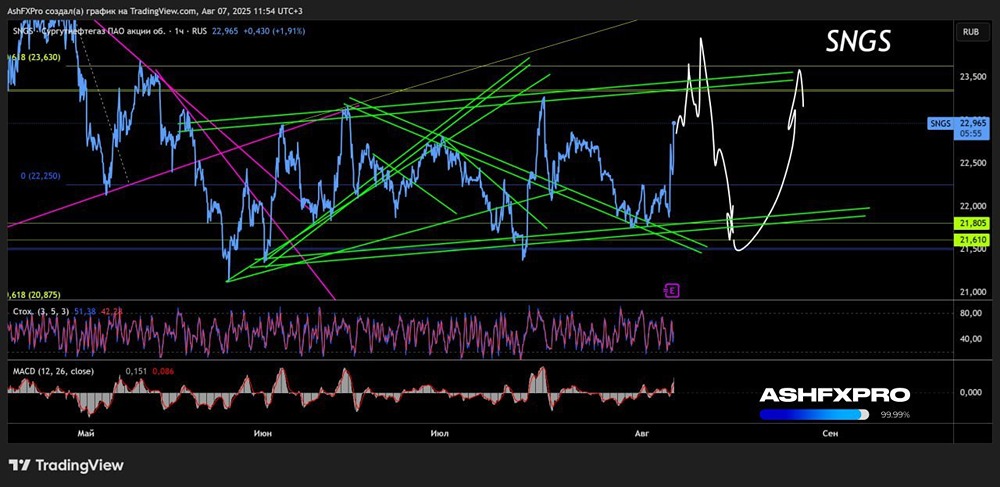The width and height of the screenshot is (1000, 487).
Task: Click the Сен month label on time axis
Action: tap(830, 433)
